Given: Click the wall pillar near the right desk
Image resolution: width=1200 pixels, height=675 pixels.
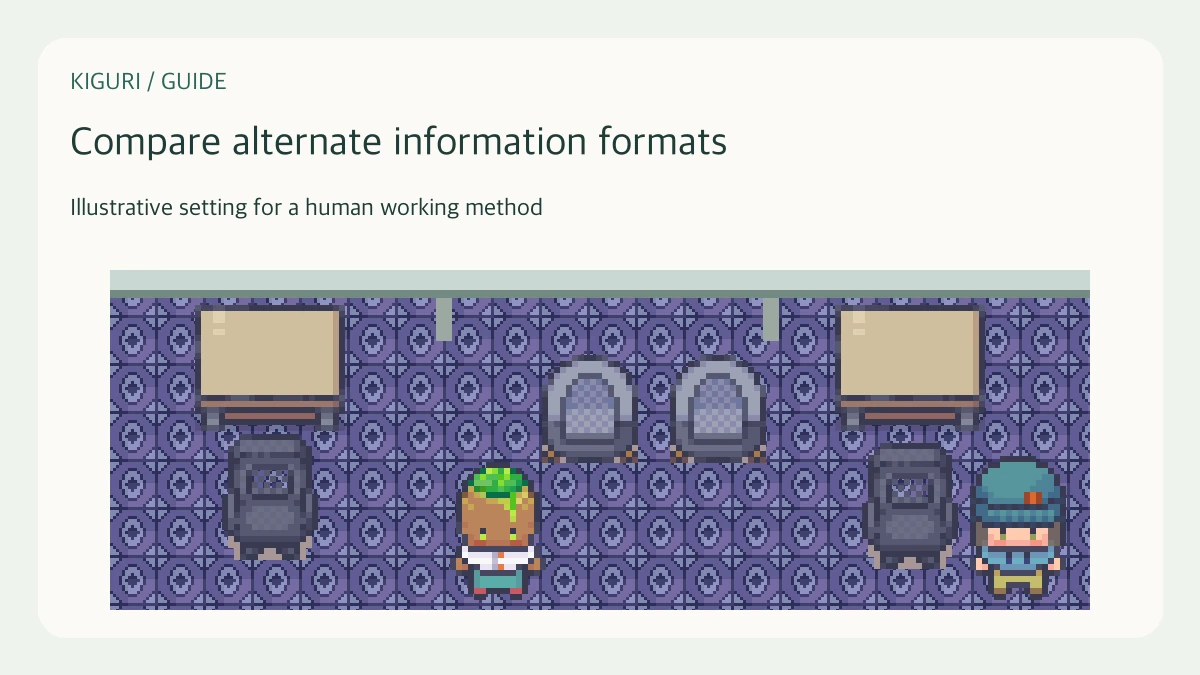Looking at the screenshot, I should pyautogui.click(x=771, y=319).
